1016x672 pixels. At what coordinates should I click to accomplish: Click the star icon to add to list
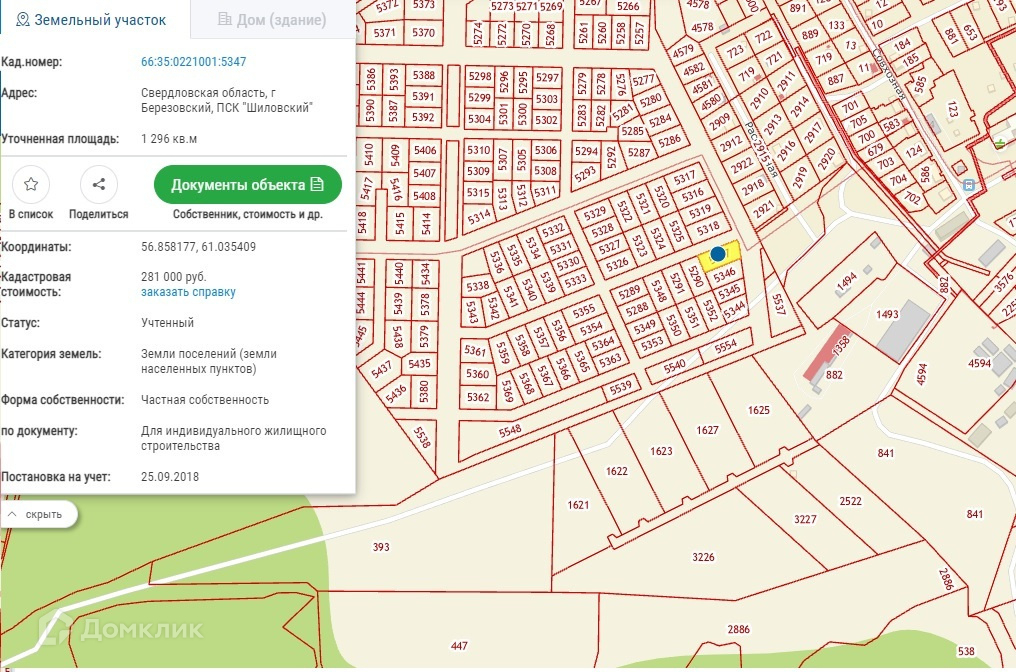tap(31, 184)
